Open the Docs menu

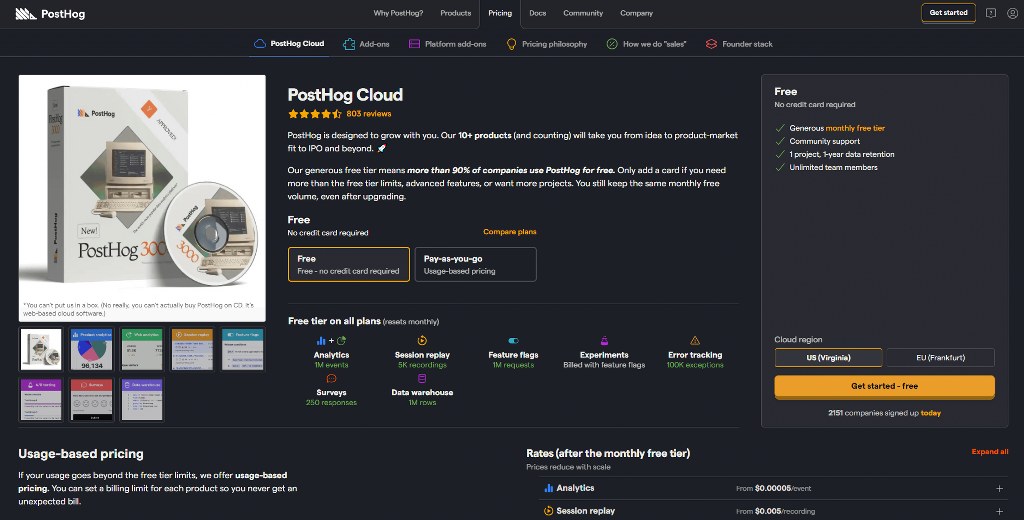[x=537, y=13]
